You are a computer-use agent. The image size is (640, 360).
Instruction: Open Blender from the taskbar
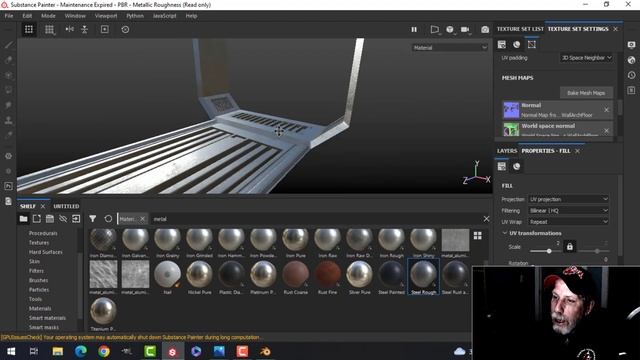tap(265, 351)
